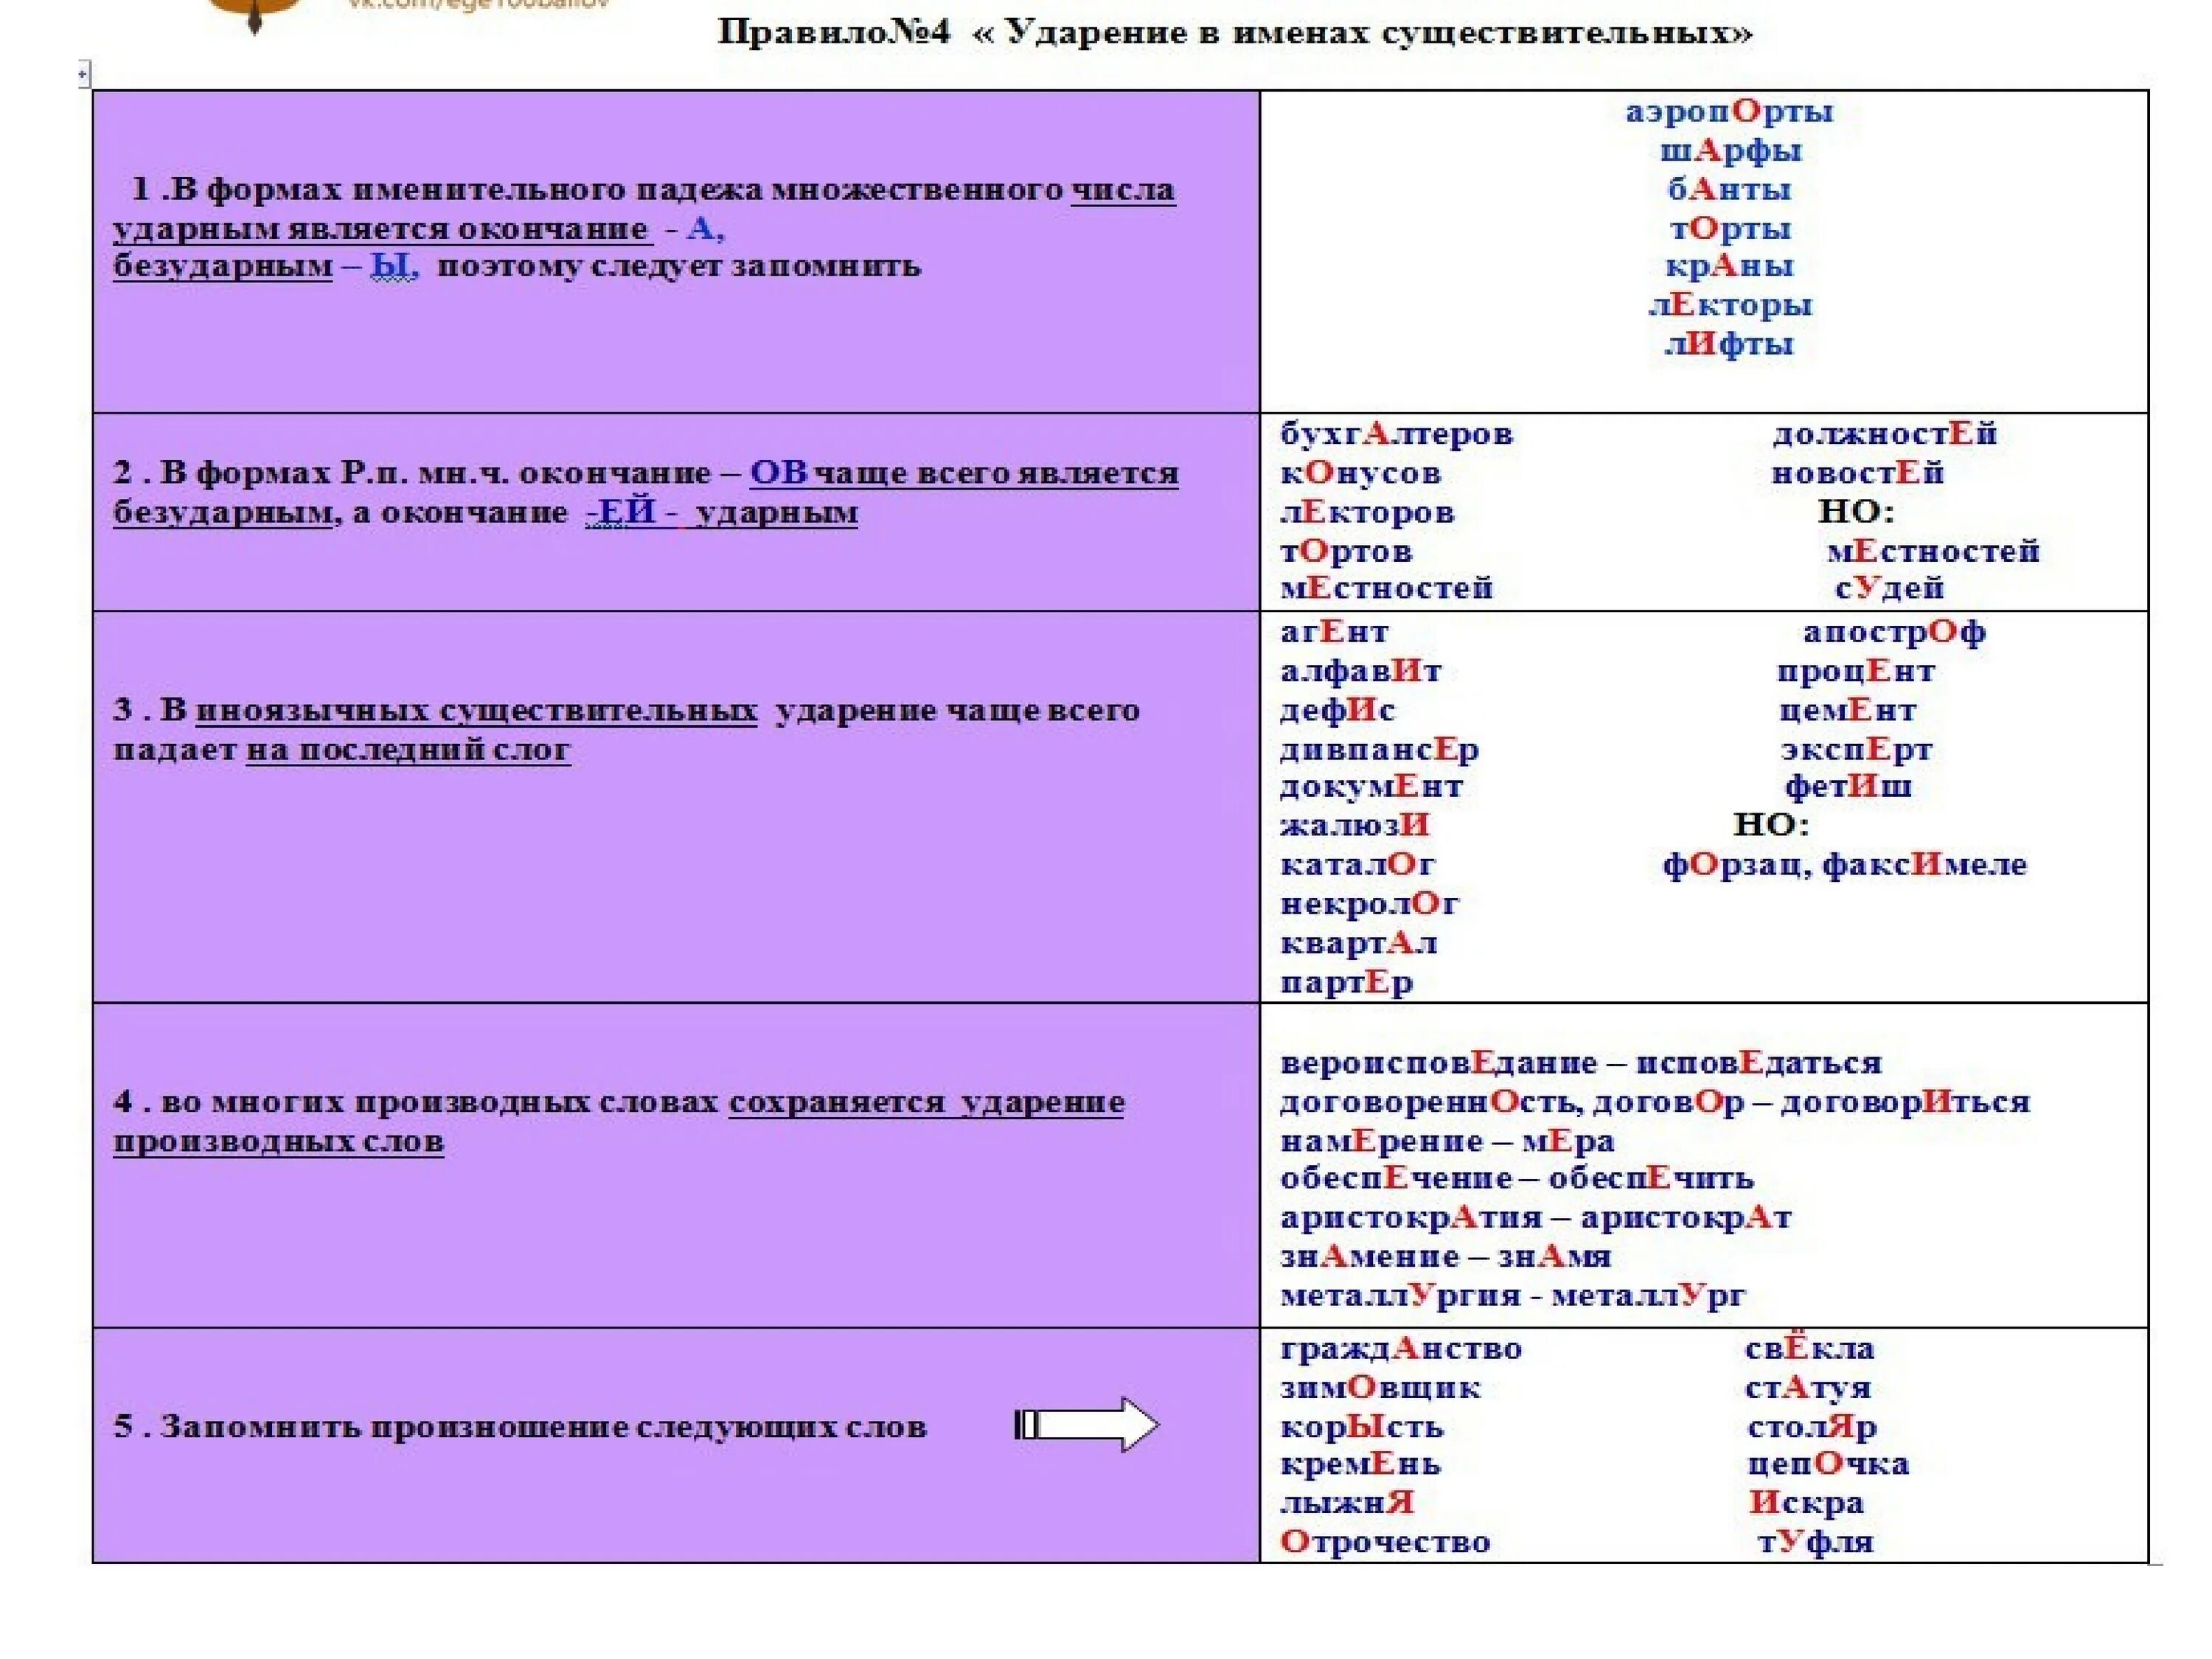This screenshot has height=1659, width=2212.
Task: Click the word 'кОнусов'
Action: point(1360,473)
